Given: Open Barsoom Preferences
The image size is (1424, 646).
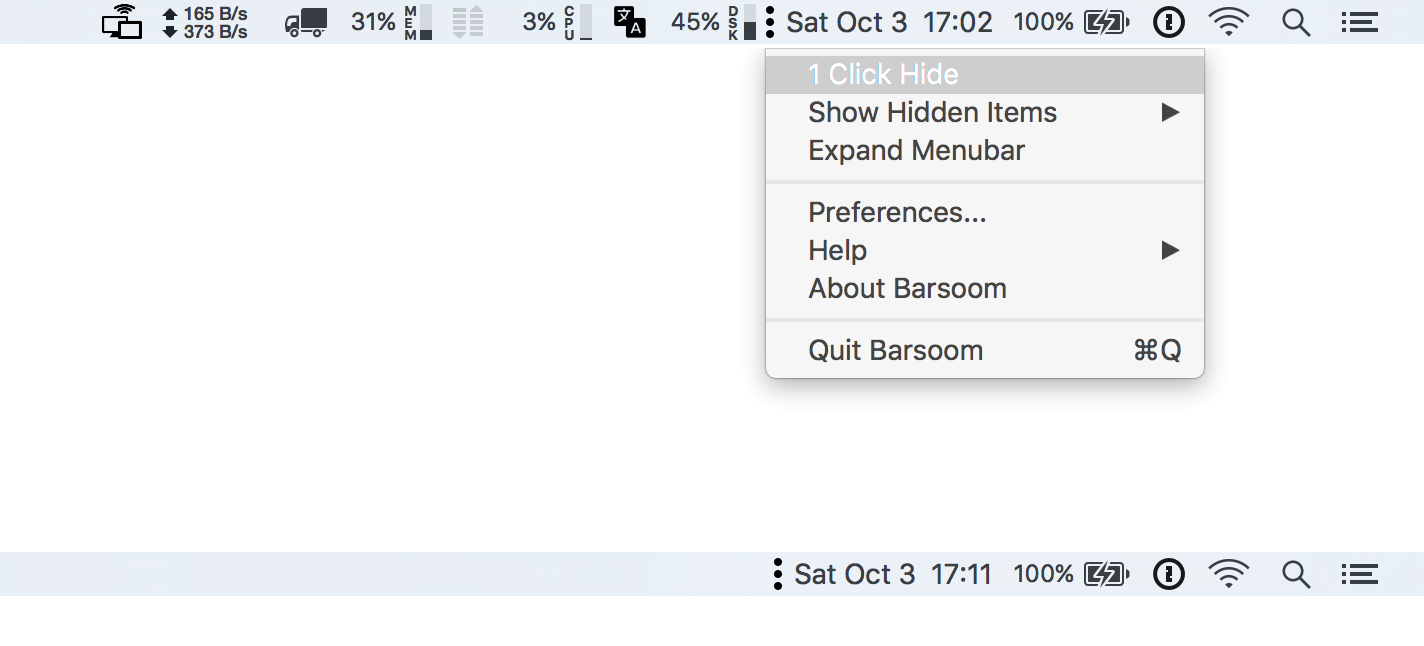Looking at the screenshot, I should (897, 213).
